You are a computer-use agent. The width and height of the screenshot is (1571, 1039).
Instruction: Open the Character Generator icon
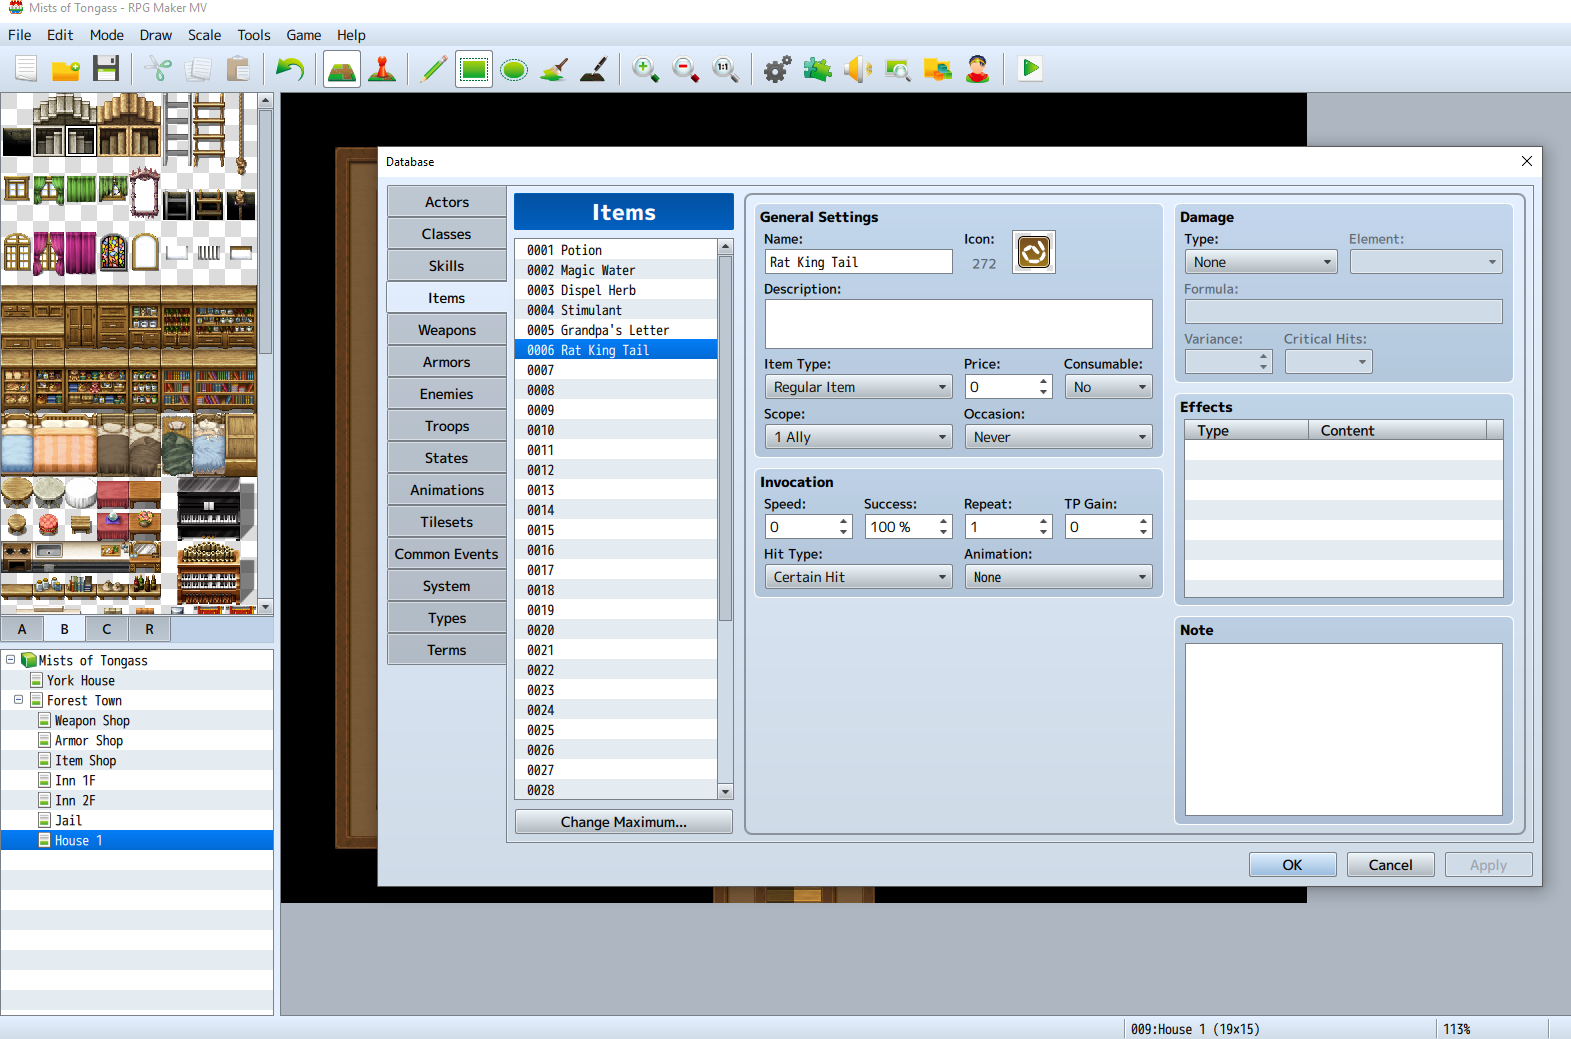click(977, 69)
